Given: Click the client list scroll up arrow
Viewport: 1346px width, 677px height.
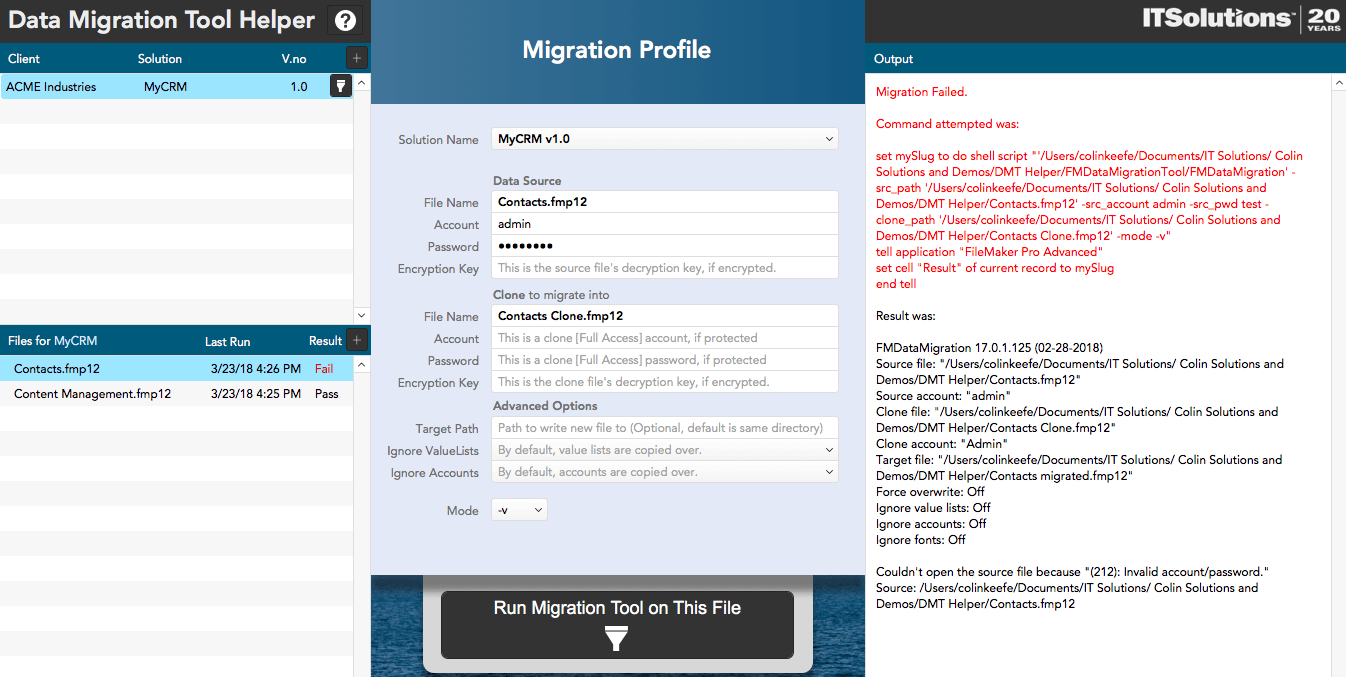Looking at the screenshot, I should click(362, 81).
